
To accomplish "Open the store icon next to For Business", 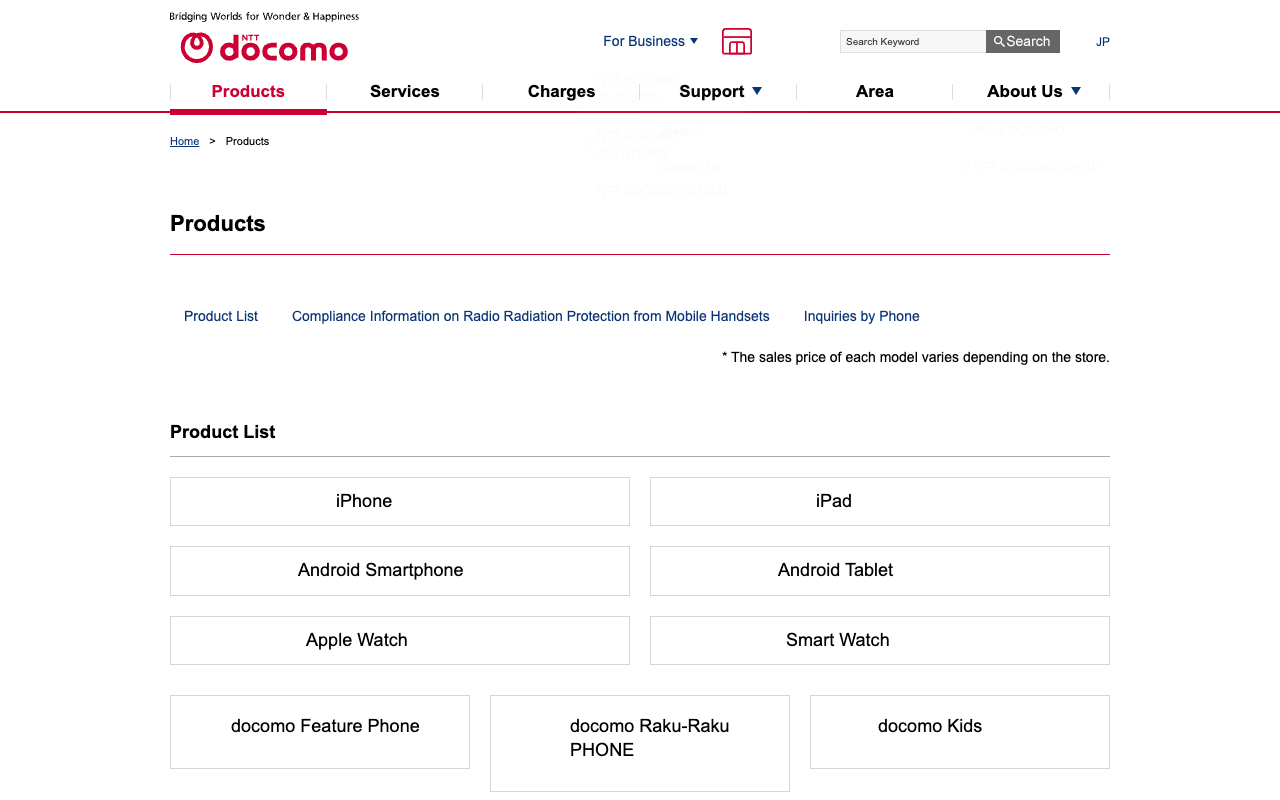I will point(737,42).
